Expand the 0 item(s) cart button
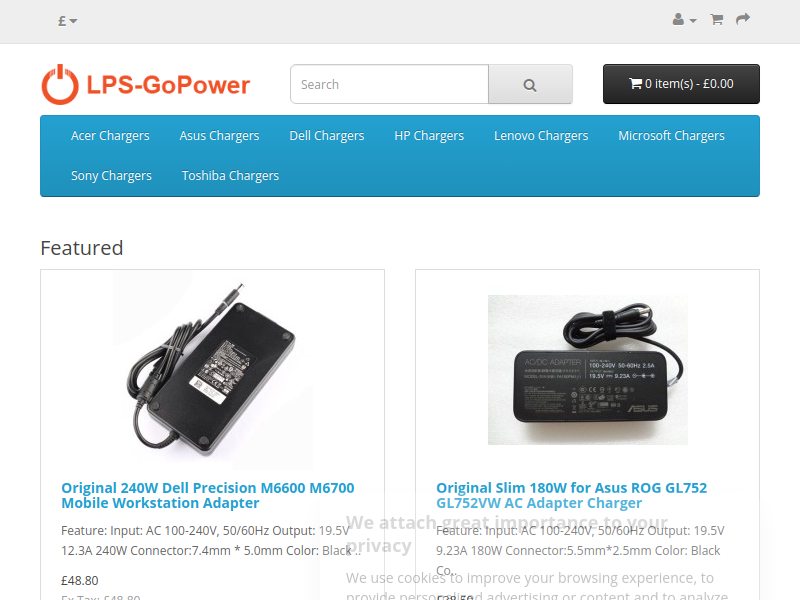 (x=681, y=84)
